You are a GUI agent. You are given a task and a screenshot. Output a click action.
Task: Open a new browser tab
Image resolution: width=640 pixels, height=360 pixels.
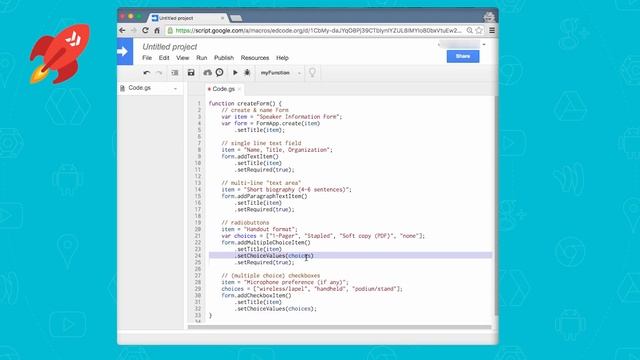point(236,18)
